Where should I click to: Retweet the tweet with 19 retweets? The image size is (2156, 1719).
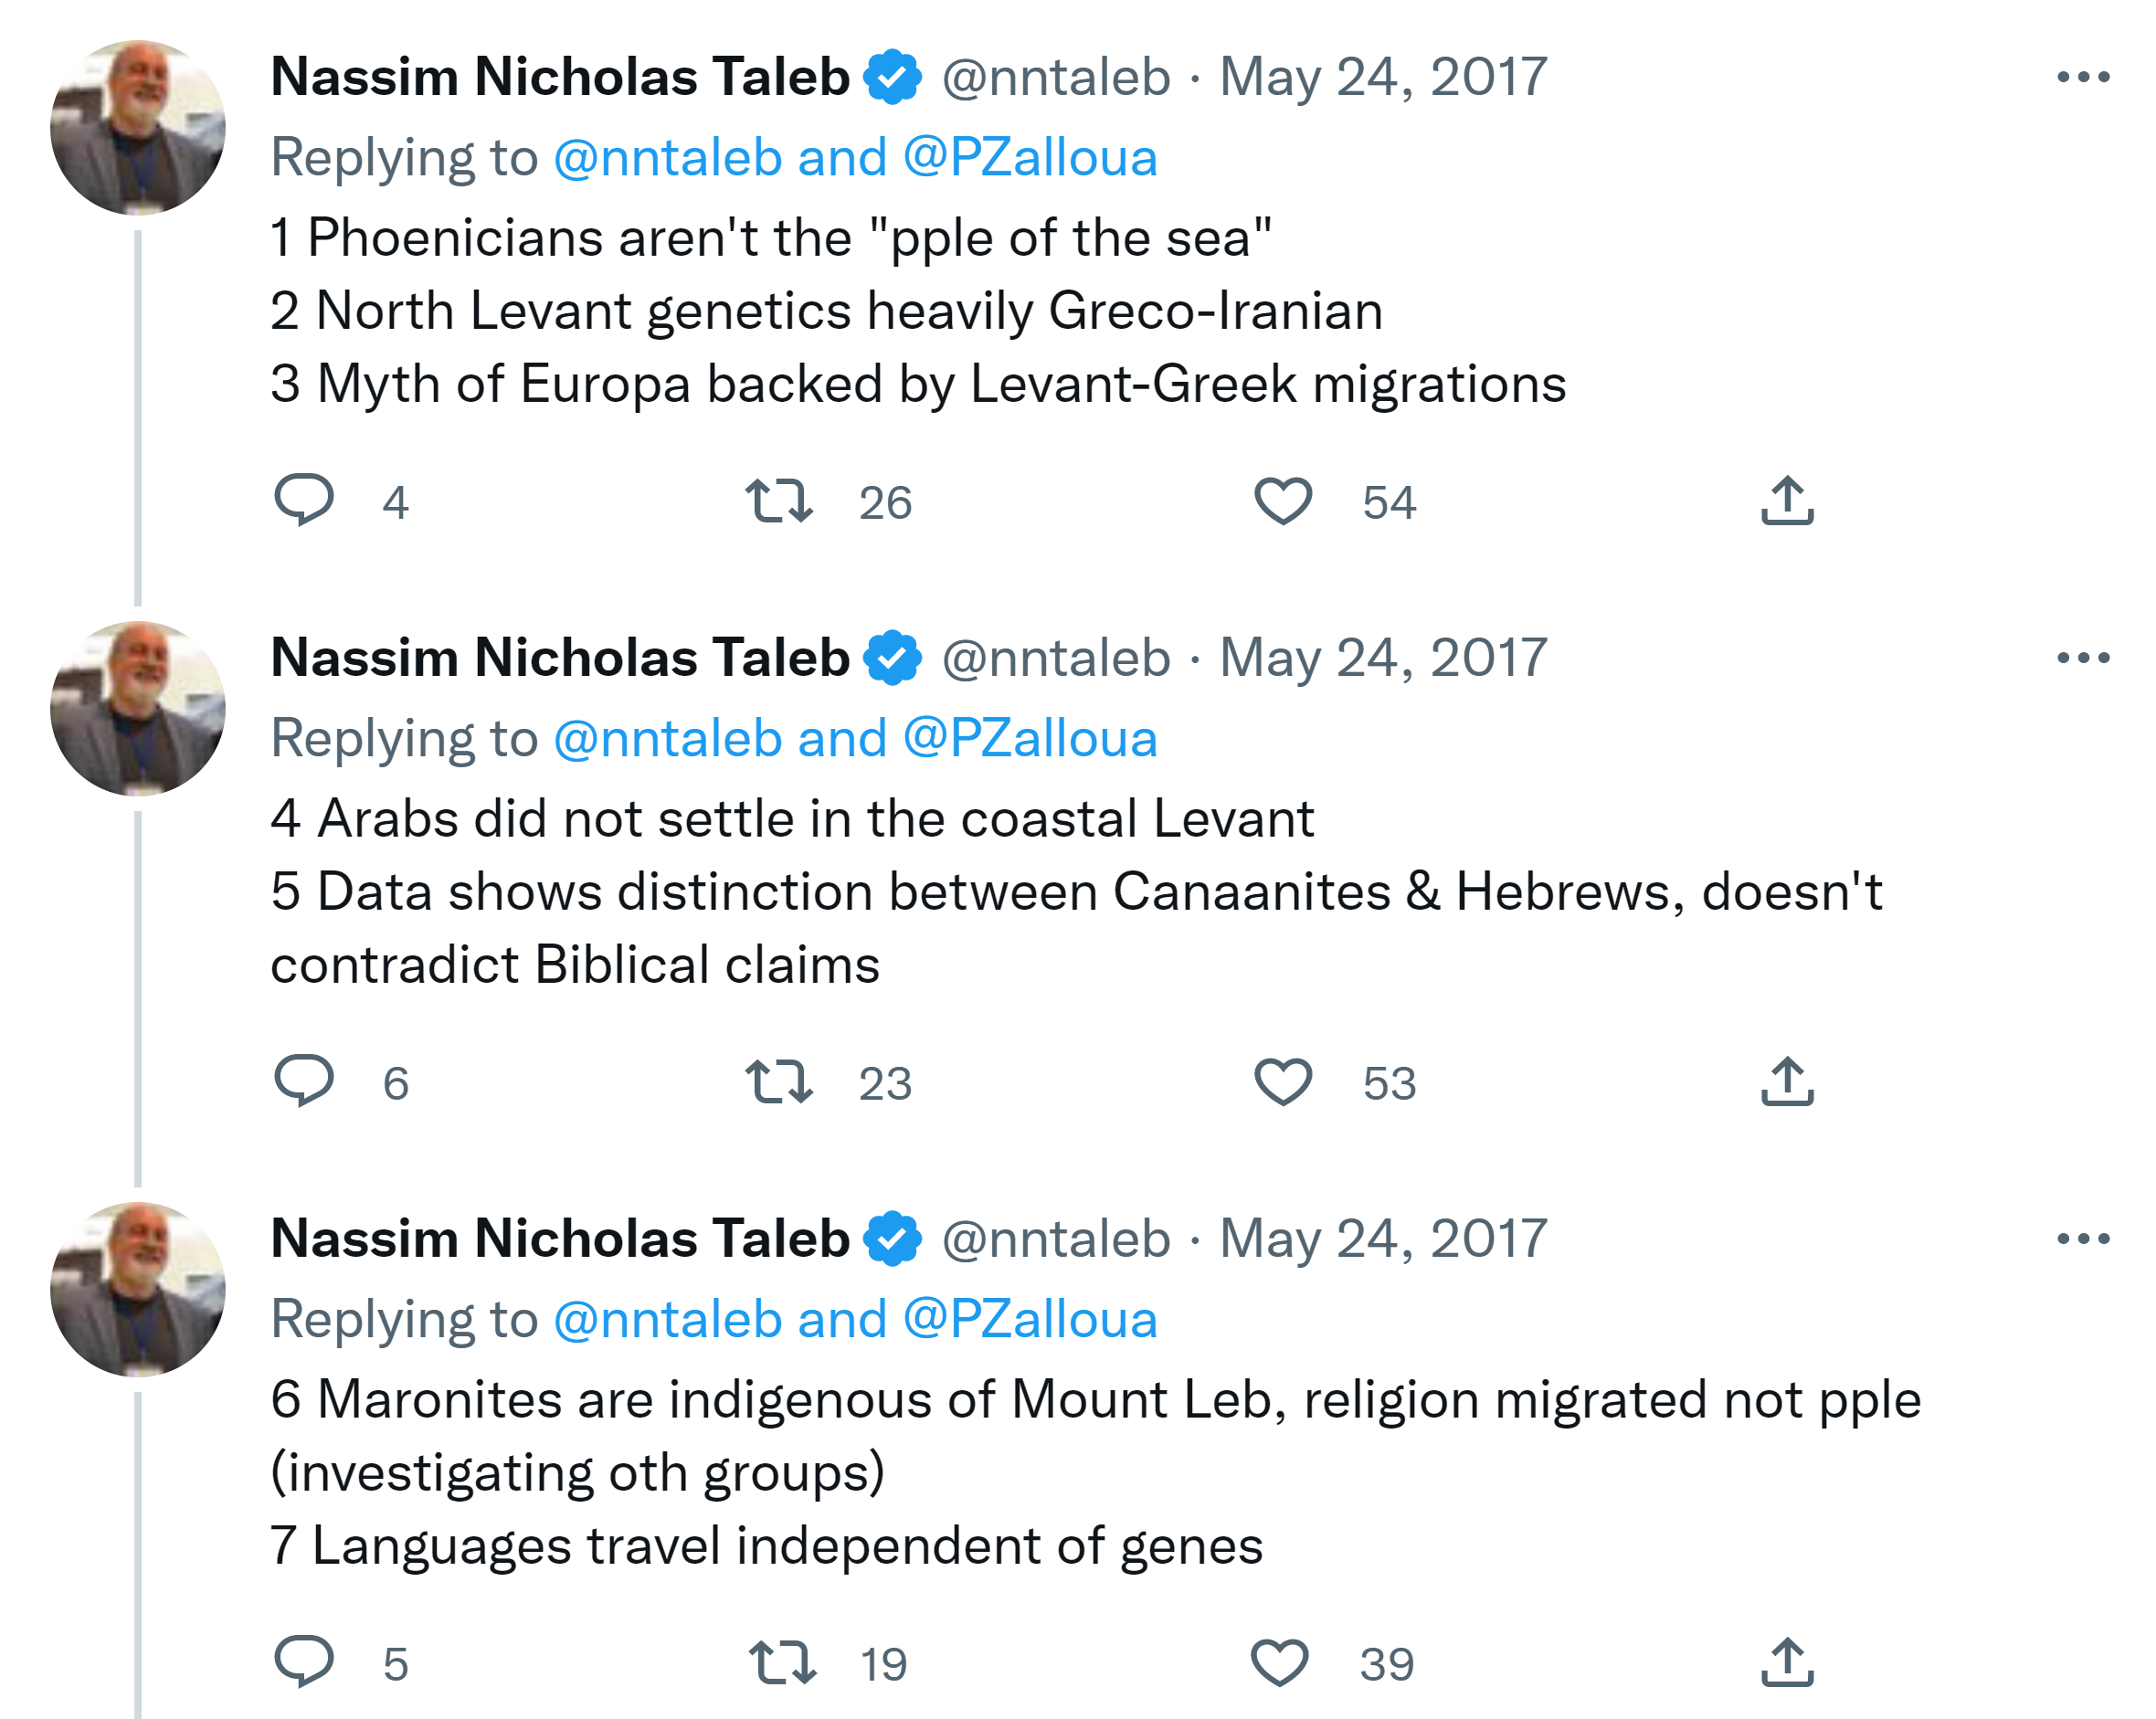(x=783, y=1663)
